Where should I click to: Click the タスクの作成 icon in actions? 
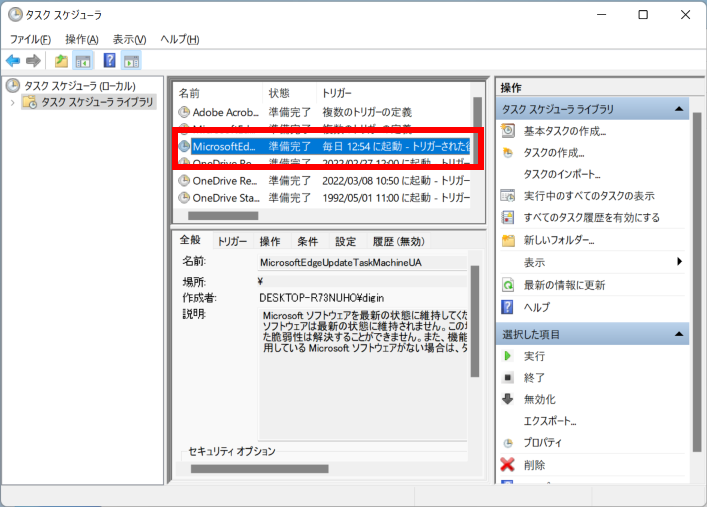click(x=508, y=153)
